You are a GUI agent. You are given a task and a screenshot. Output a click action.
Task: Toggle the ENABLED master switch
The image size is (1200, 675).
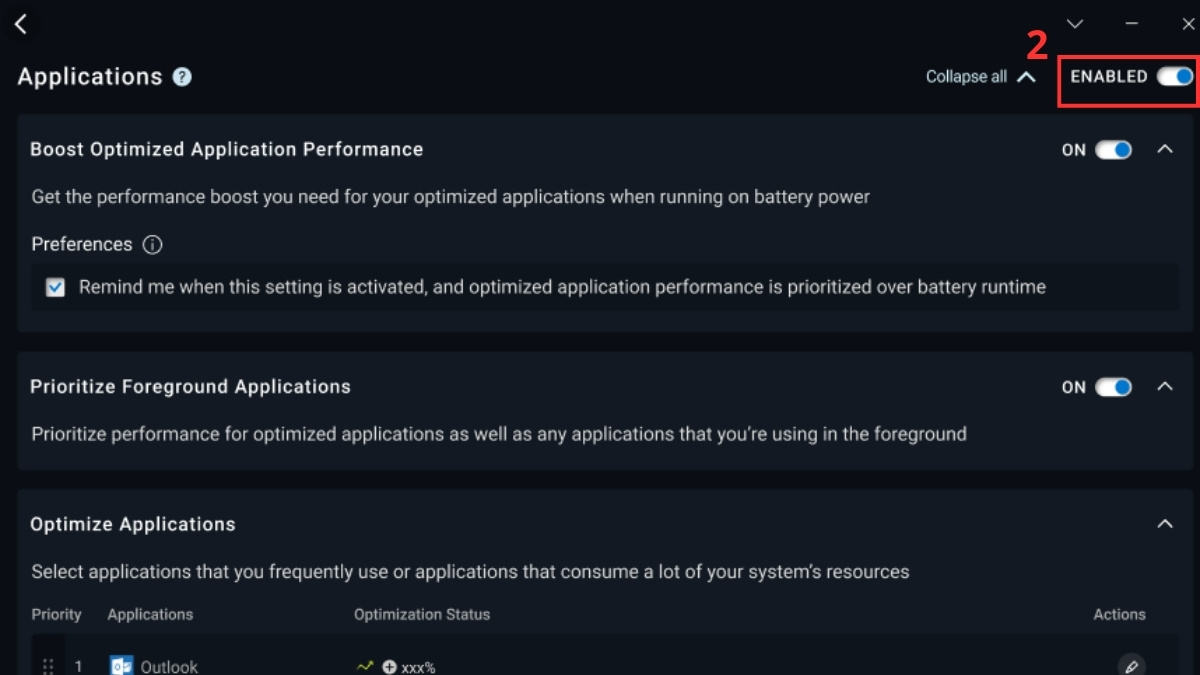click(x=1175, y=76)
